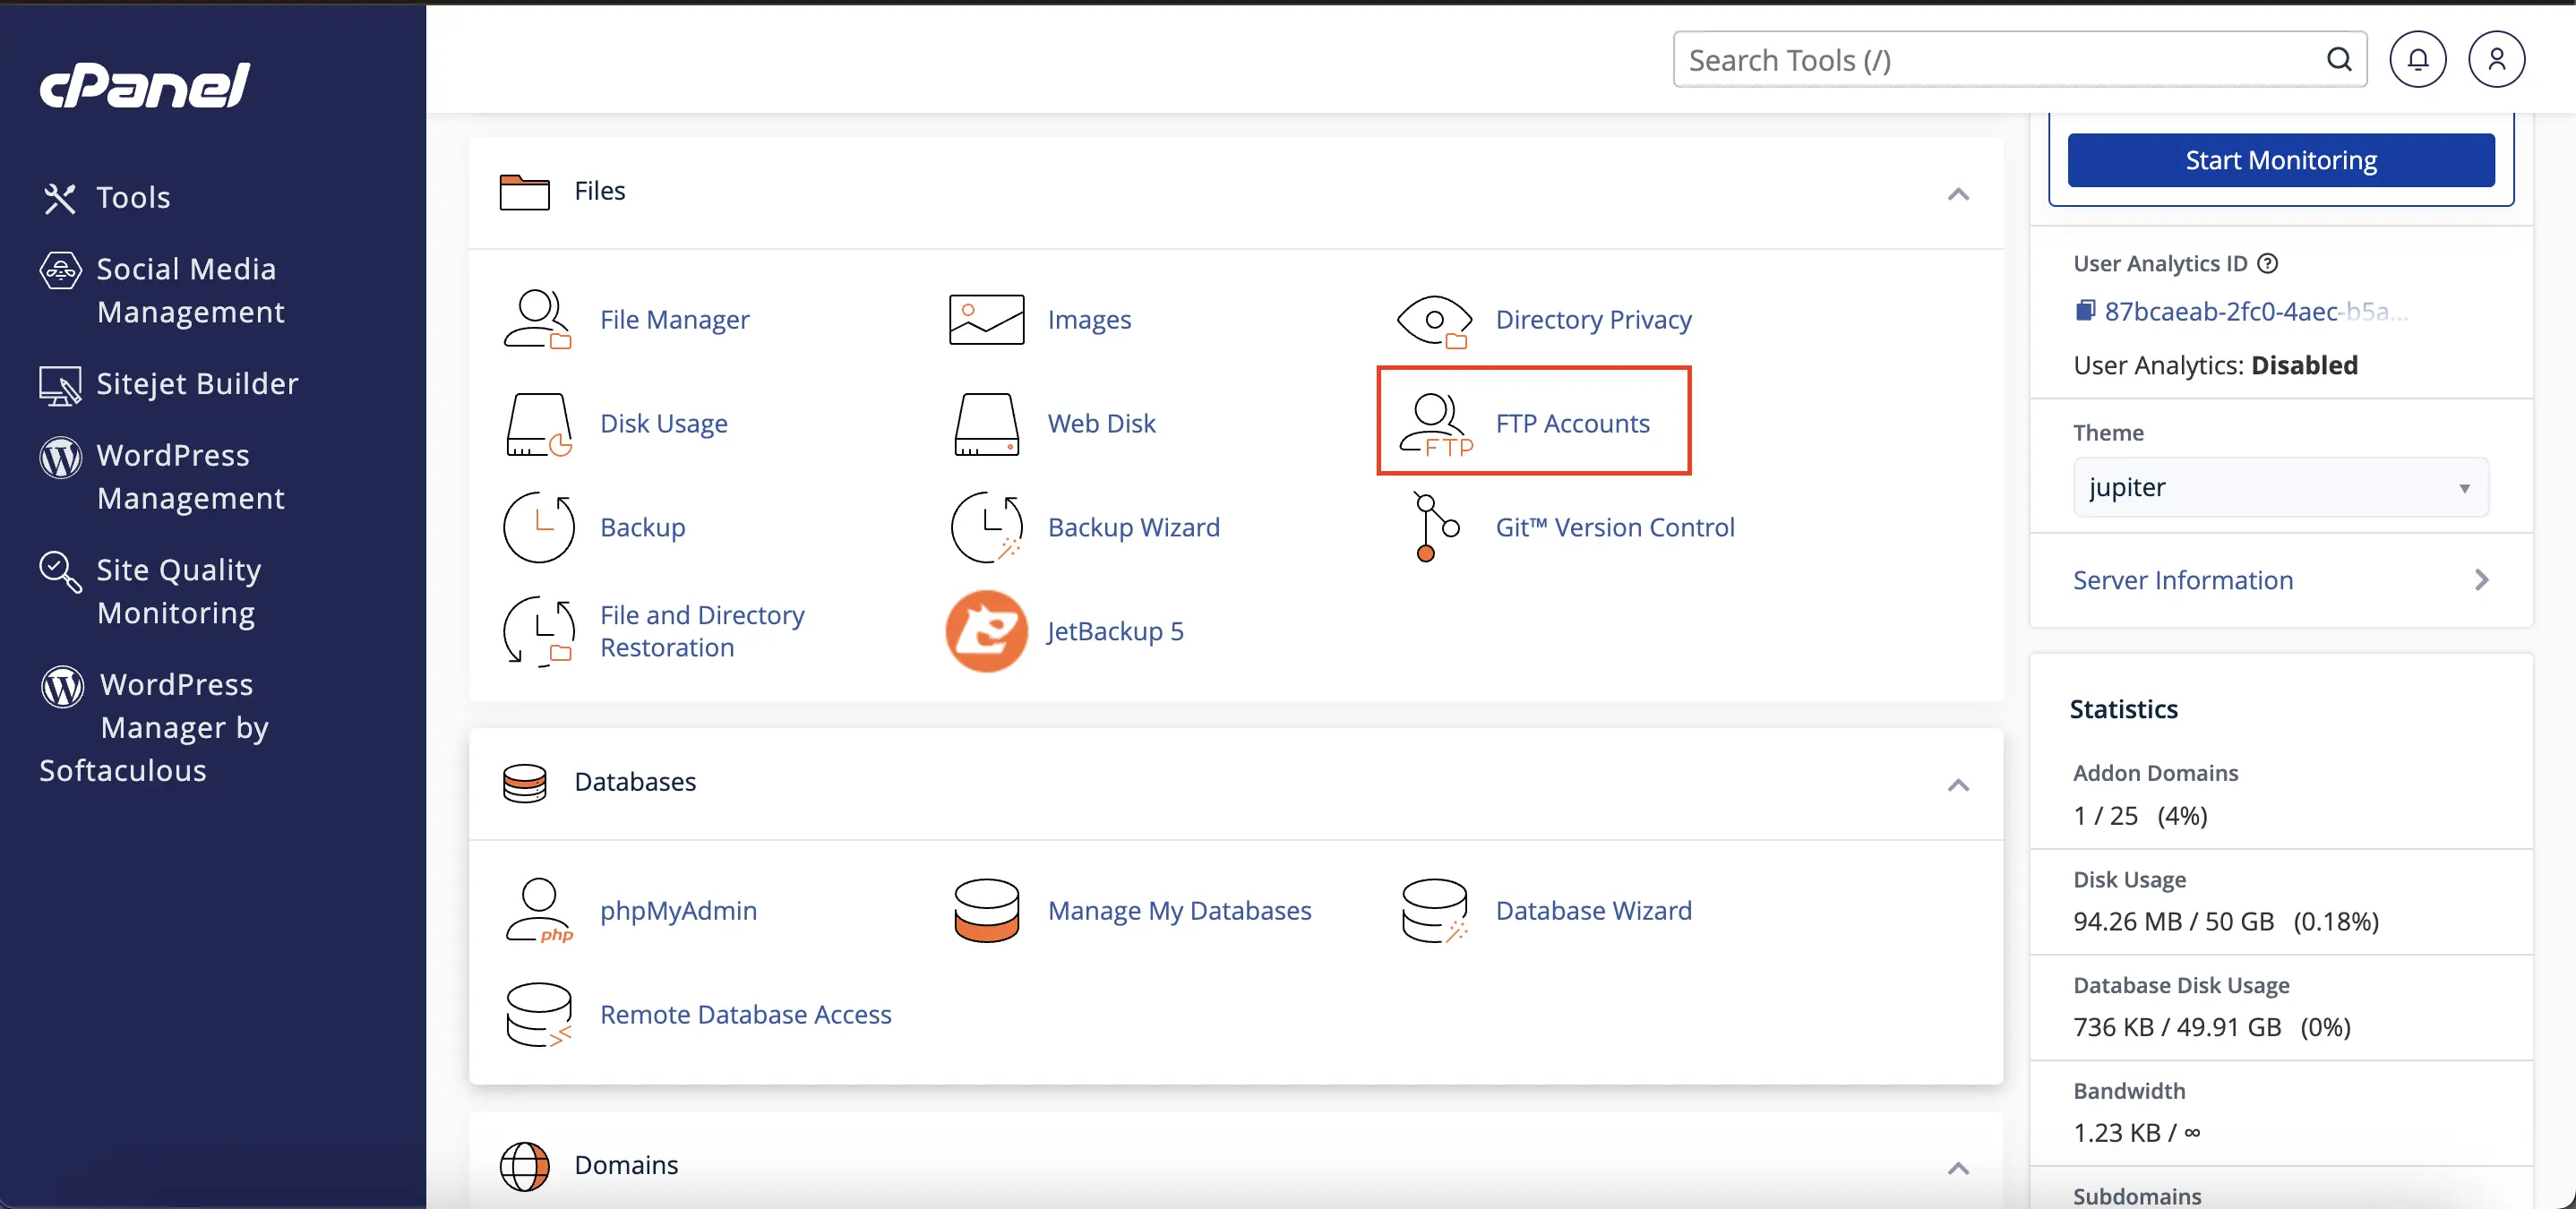
Task: Click the Start Monitoring button
Action: click(2280, 160)
